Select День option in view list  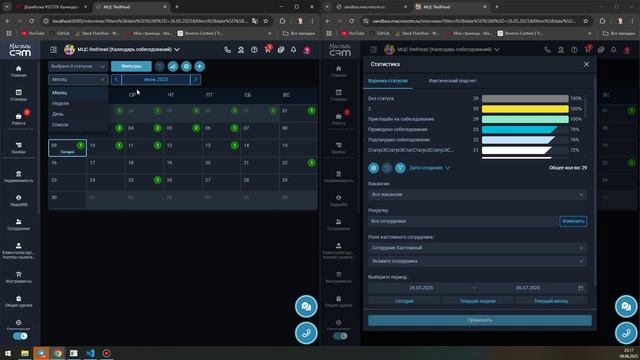coord(78,114)
